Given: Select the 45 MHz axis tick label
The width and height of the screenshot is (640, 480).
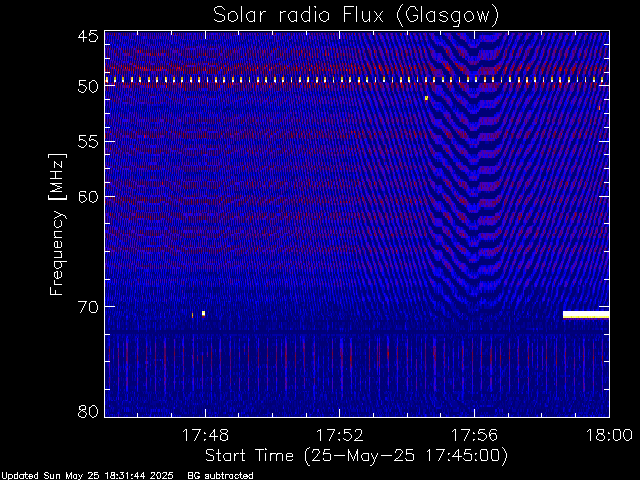Looking at the screenshot, I should (x=88, y=36).
